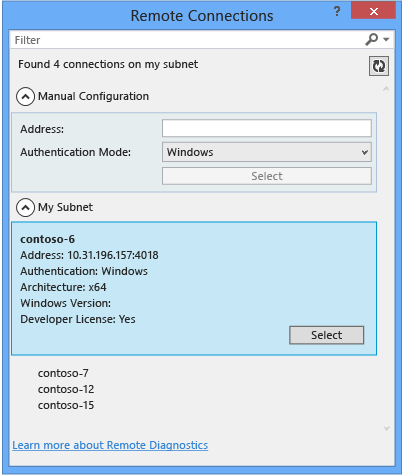Image resolution: width=402 pixels, height=476 pixels.
Task: Collapse the My Subnet section
Action: click(25, 208)
